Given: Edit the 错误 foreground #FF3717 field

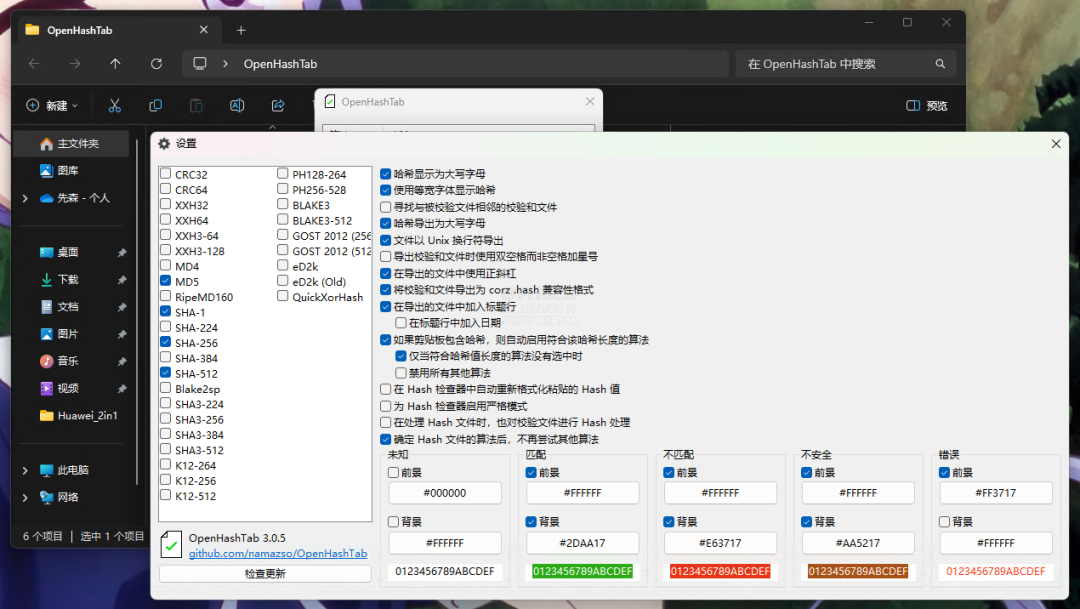Looking at the screenshot, I should [x=996, y=493].
